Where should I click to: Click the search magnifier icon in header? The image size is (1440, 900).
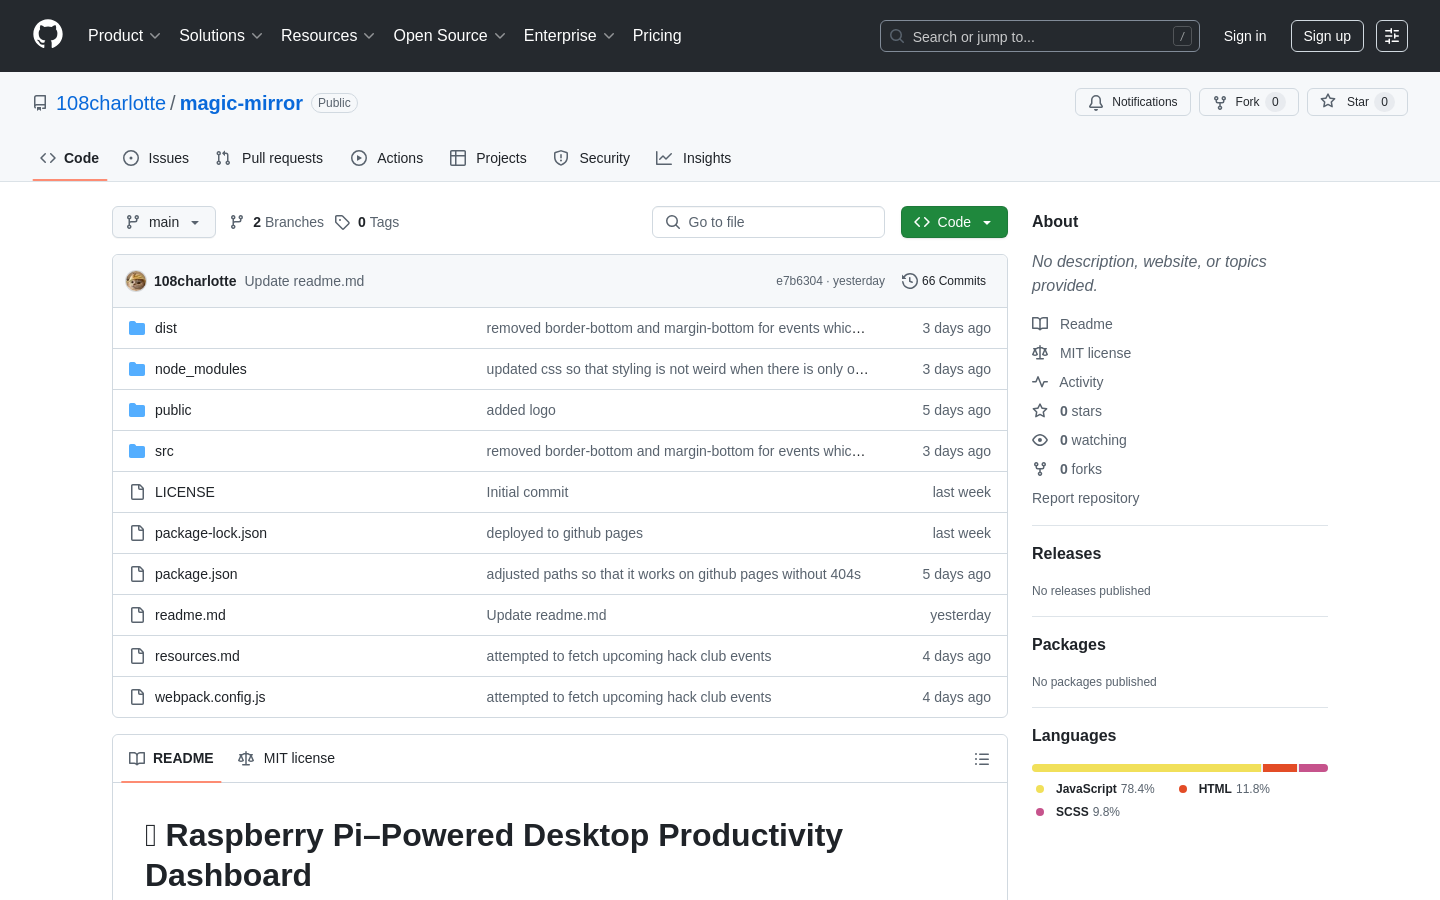897,36
